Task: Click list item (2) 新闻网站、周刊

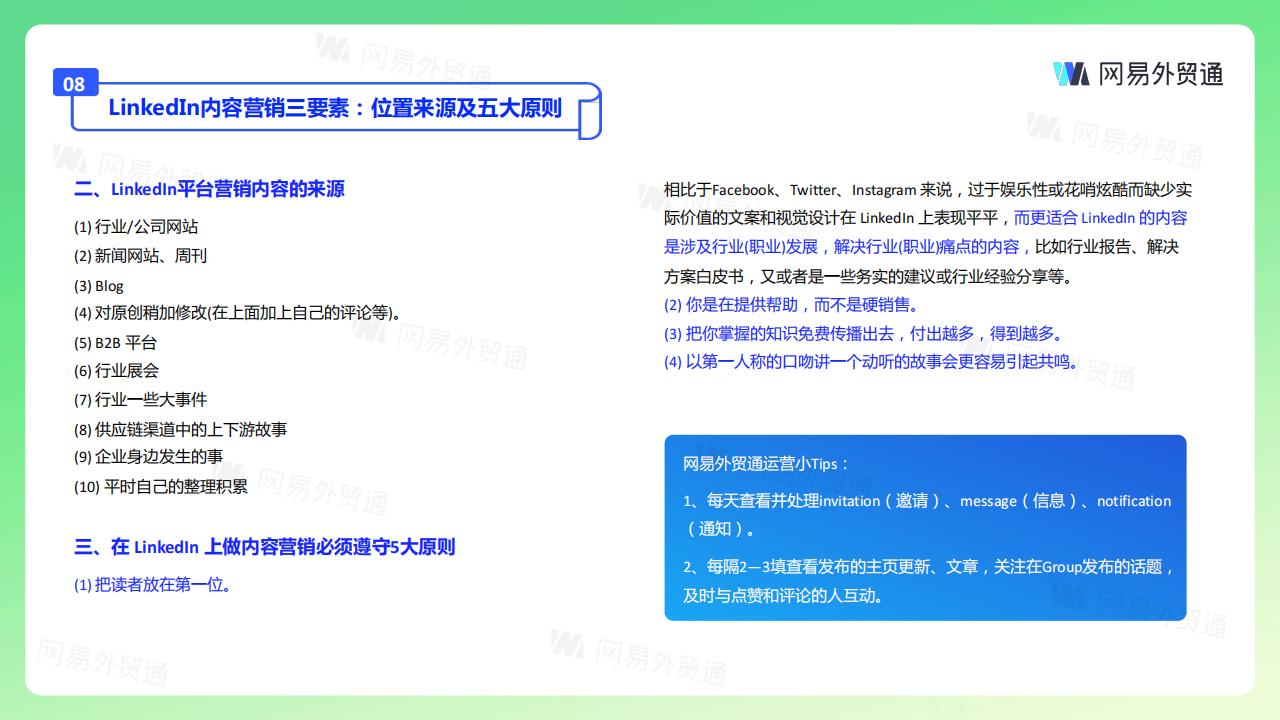Action: click(141, 256)
